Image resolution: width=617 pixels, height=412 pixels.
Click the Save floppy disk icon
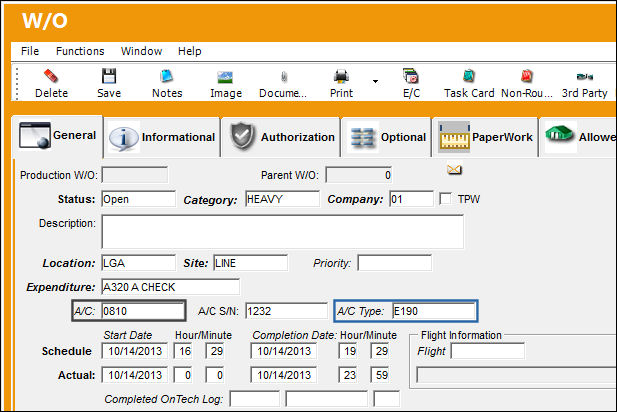coord(109,76)
